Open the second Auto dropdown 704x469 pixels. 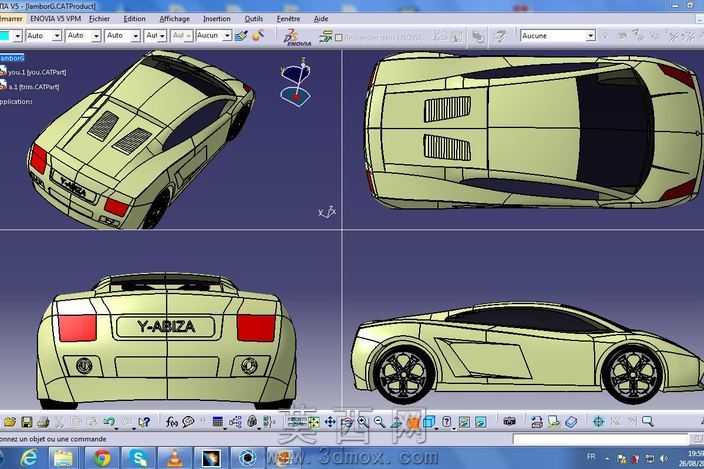[x=83, y=35]
